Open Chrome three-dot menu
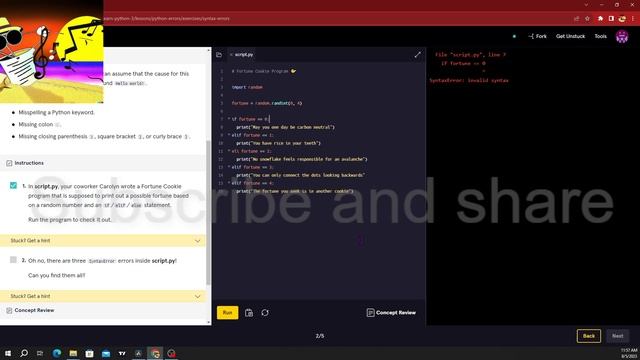 point(633,18)
